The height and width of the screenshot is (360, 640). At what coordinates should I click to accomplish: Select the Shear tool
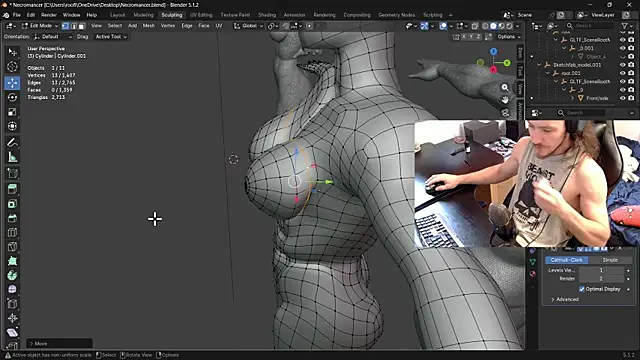click(x=13, y=332)
